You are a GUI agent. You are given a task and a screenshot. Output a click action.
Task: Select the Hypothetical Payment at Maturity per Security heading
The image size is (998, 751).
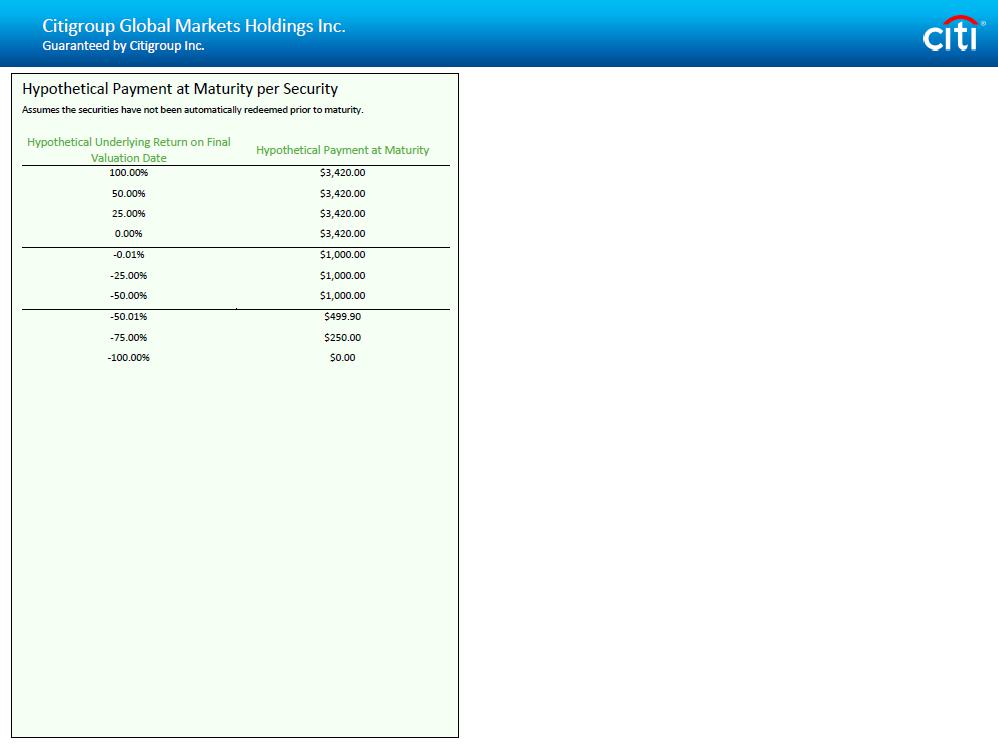point(180,89)
